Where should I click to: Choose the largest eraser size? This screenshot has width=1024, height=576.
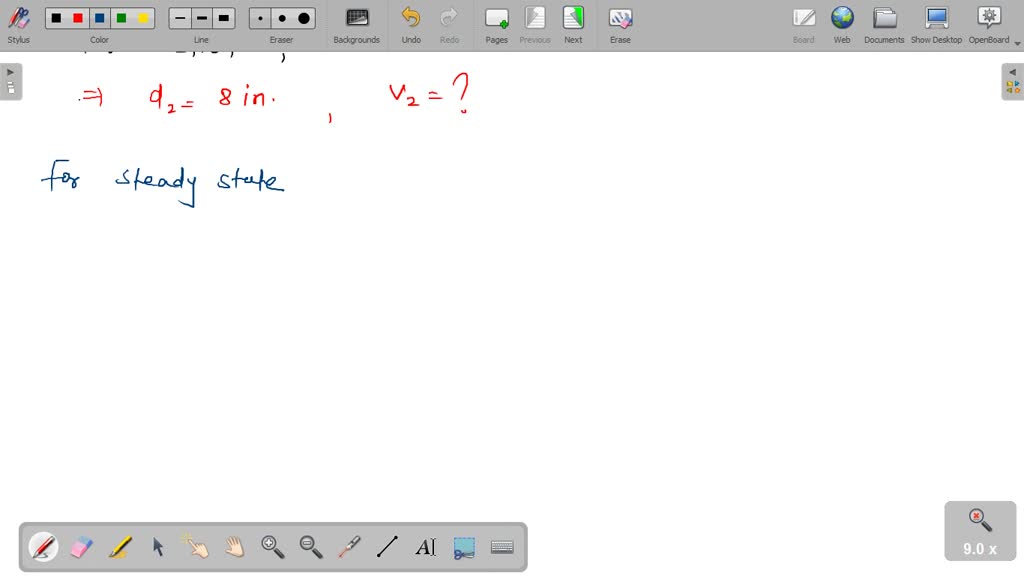click(x=304, y=18)
